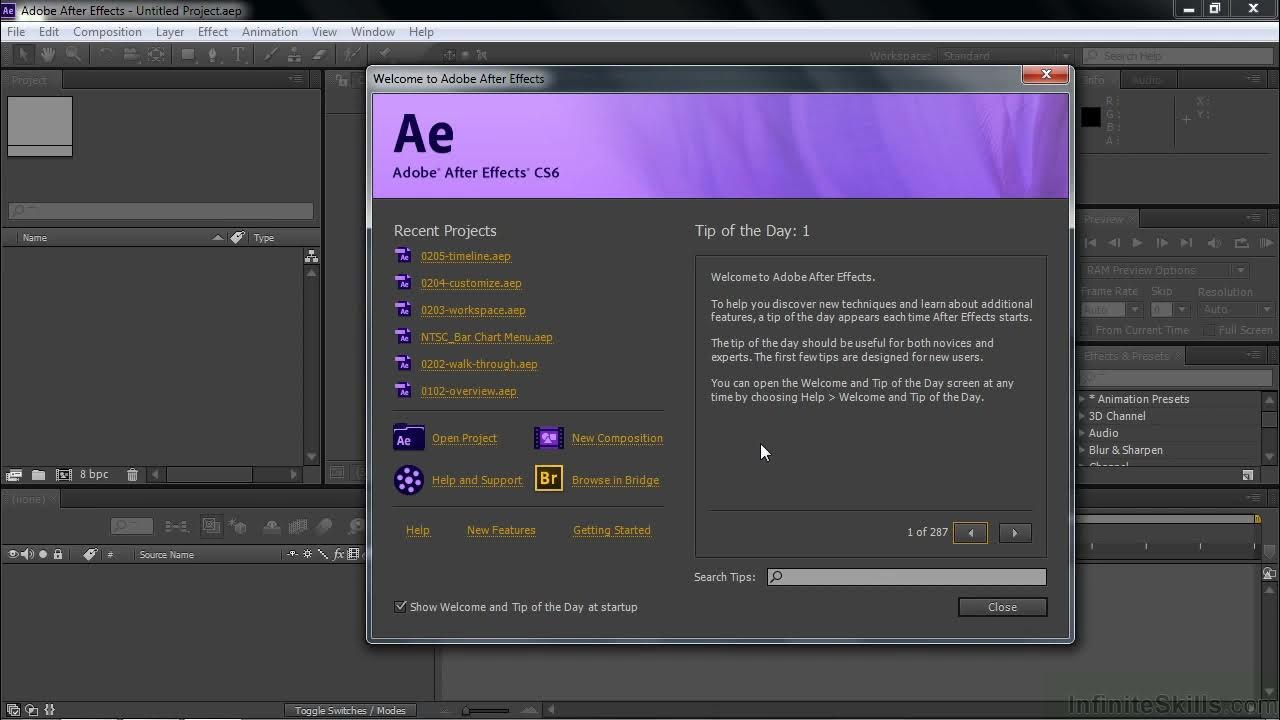Open recent project 0205-timeline.aep

(465, 256)
